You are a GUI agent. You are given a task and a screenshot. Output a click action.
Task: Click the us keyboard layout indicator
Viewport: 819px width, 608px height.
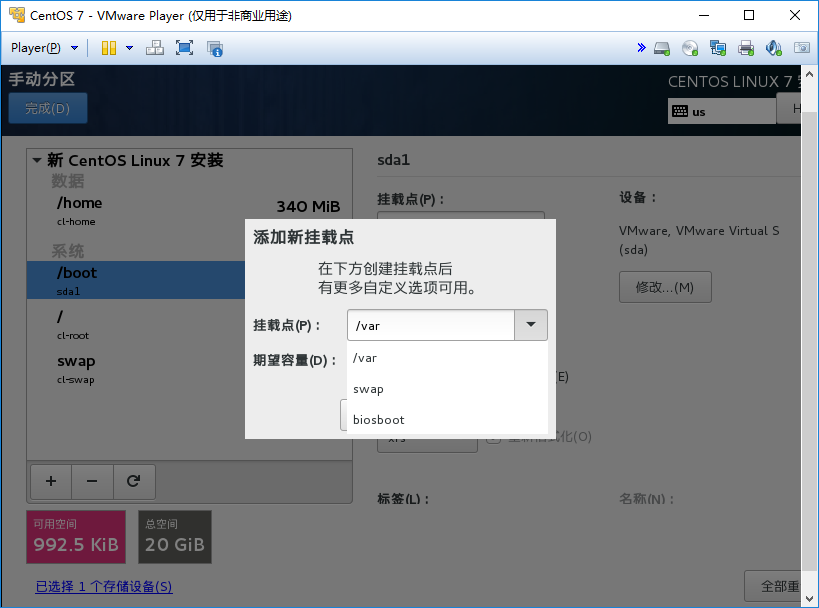pos(722,111)
